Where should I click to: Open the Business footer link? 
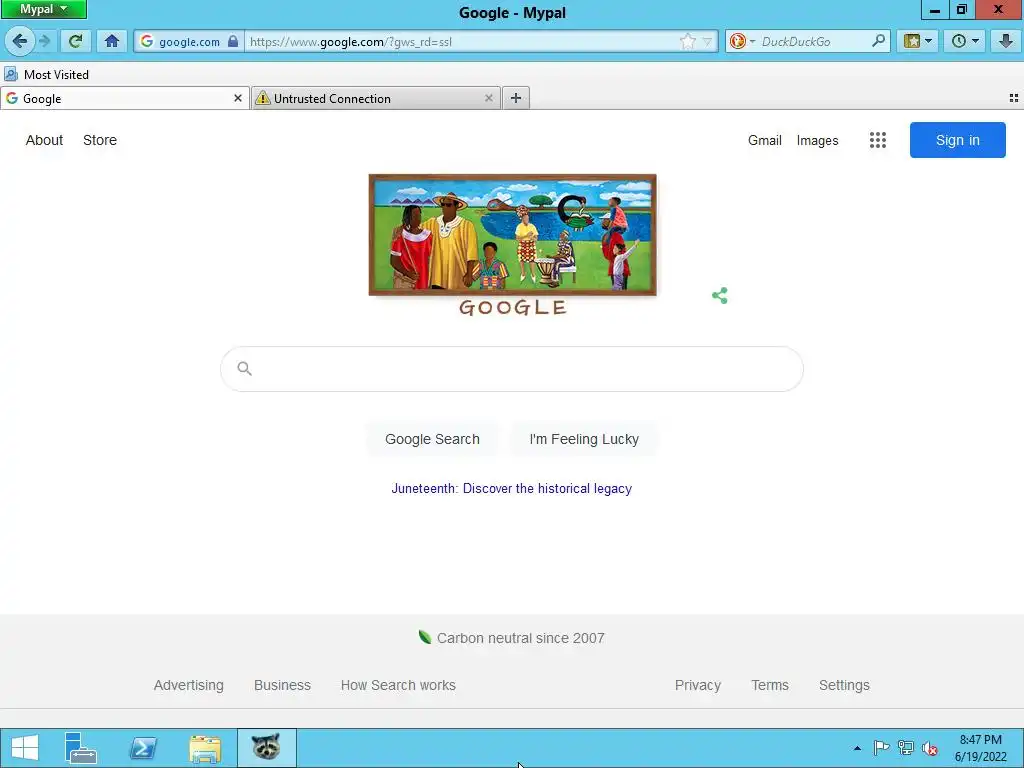[282, 685]
